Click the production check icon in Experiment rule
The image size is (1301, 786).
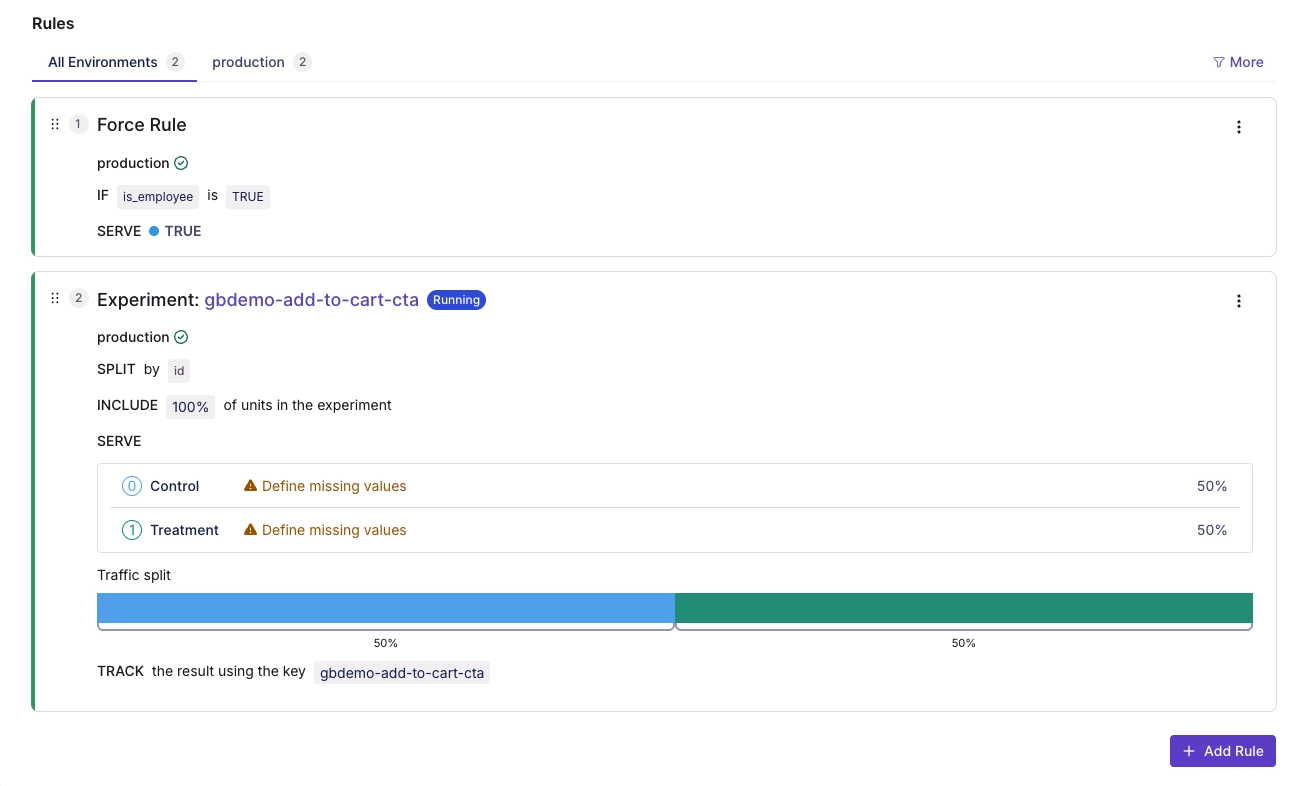pos(181,337)
